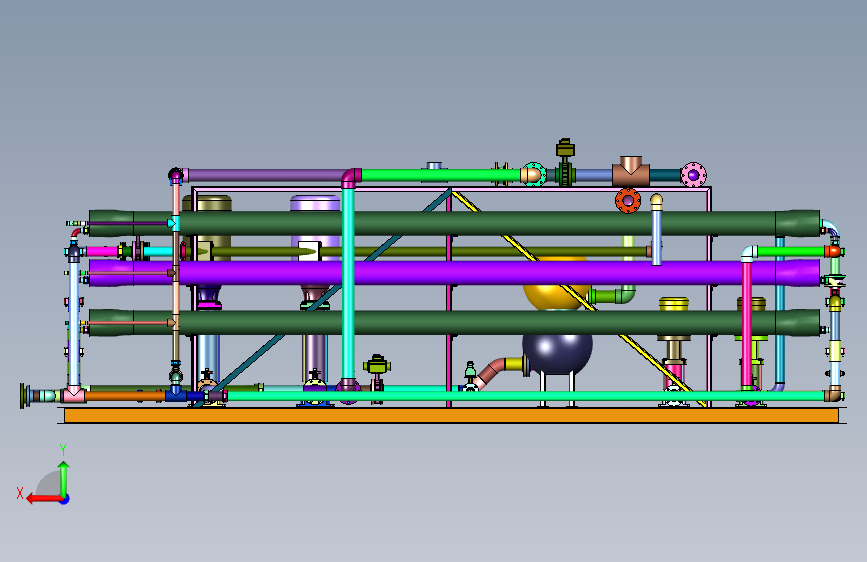Select the upper dark green horizontal vessel
The height and width of the screenshot is (562, 867).
point(454,223)
